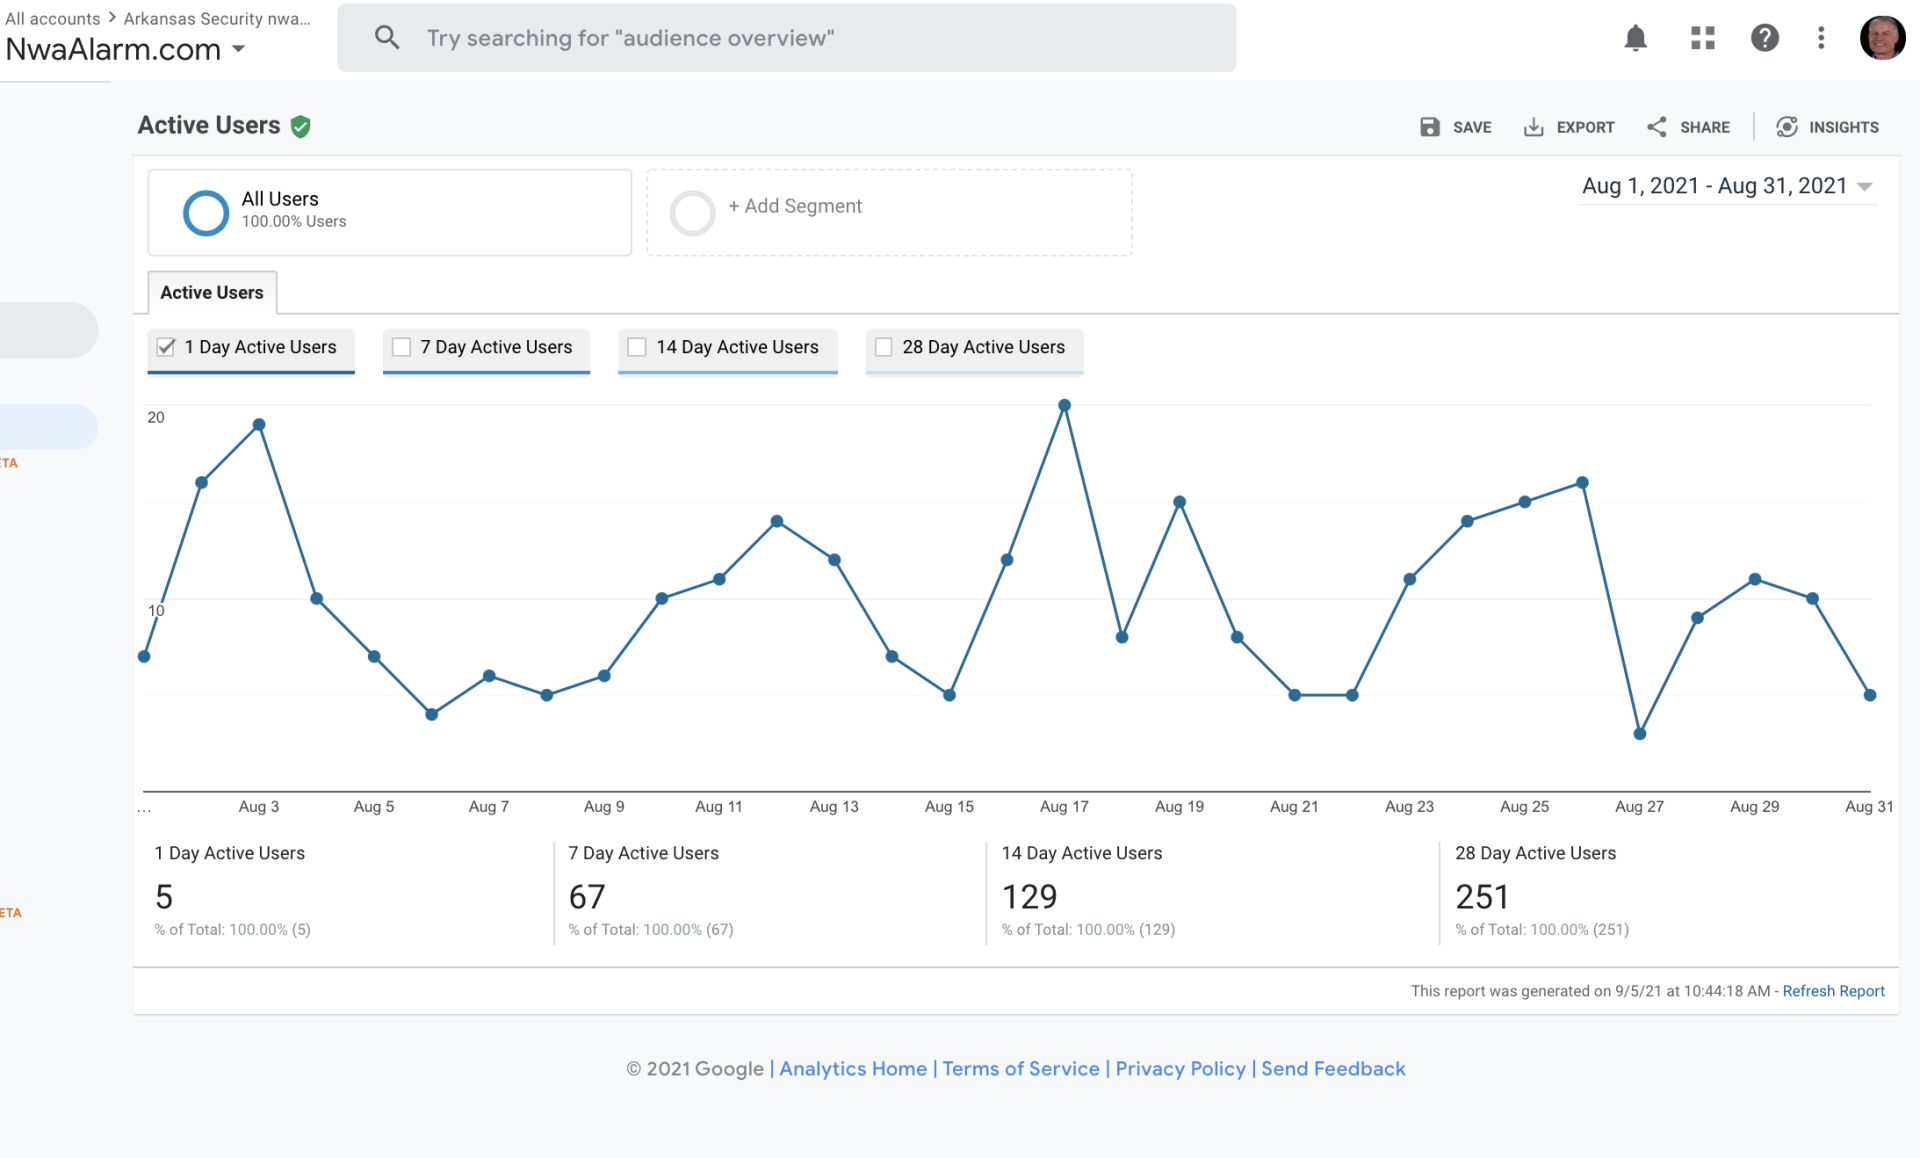The height and width of the screenshot is (1158, 1920).
Task: Click the help question mark icon
Action: tap(1764, 38)
